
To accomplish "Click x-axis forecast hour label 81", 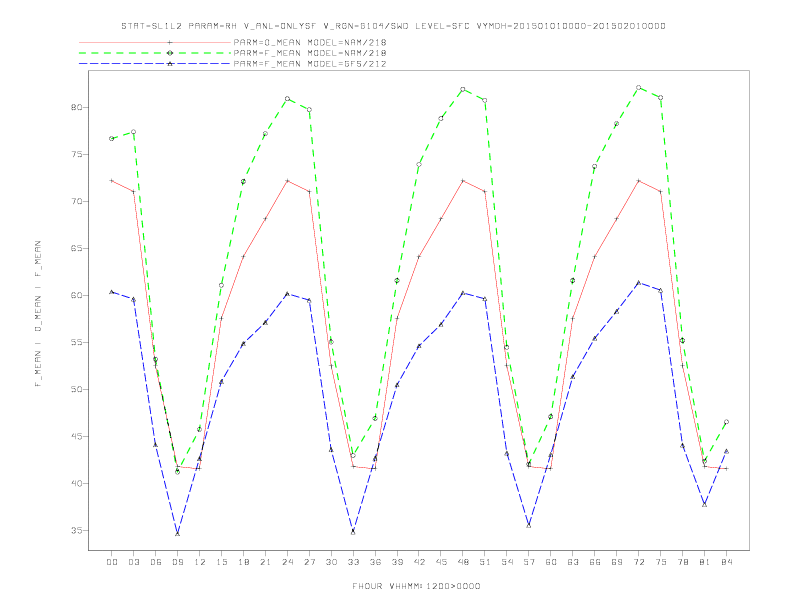I will [705, 562].
